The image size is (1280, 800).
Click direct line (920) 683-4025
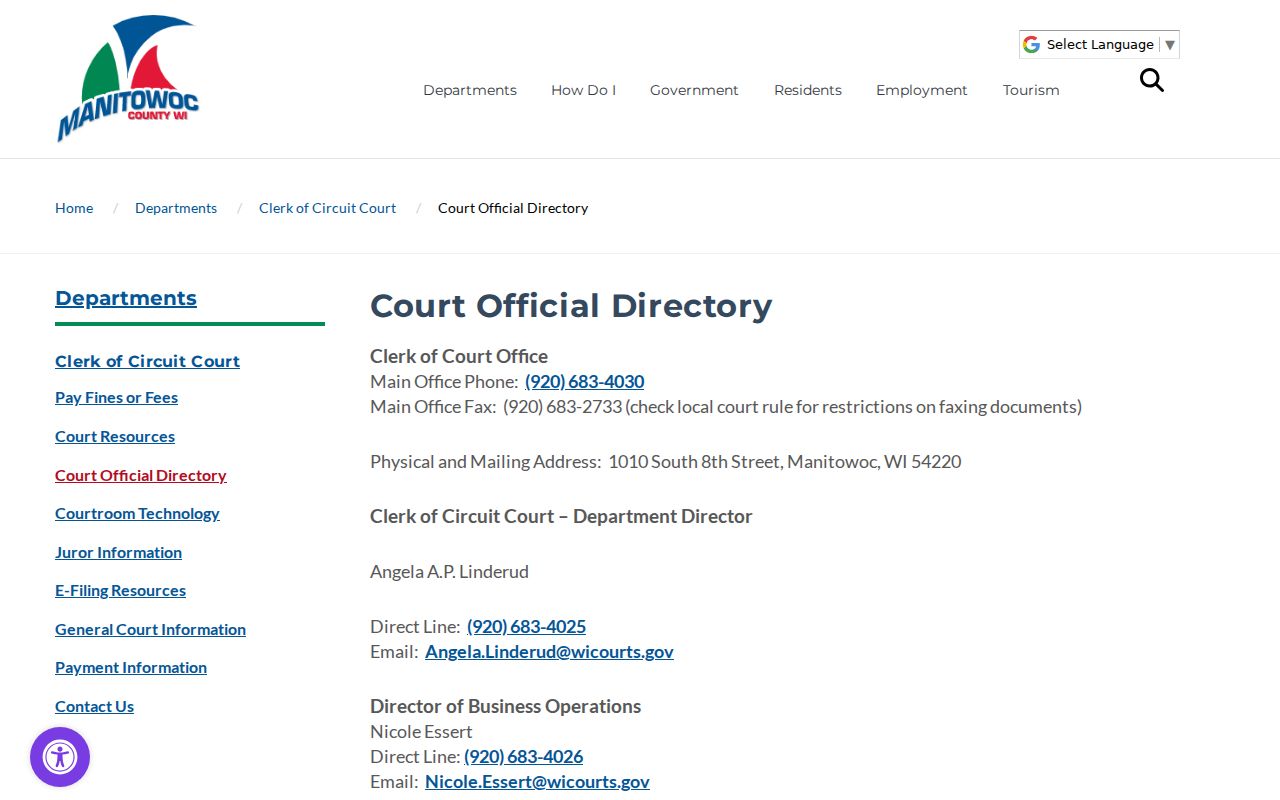(526, 627)
